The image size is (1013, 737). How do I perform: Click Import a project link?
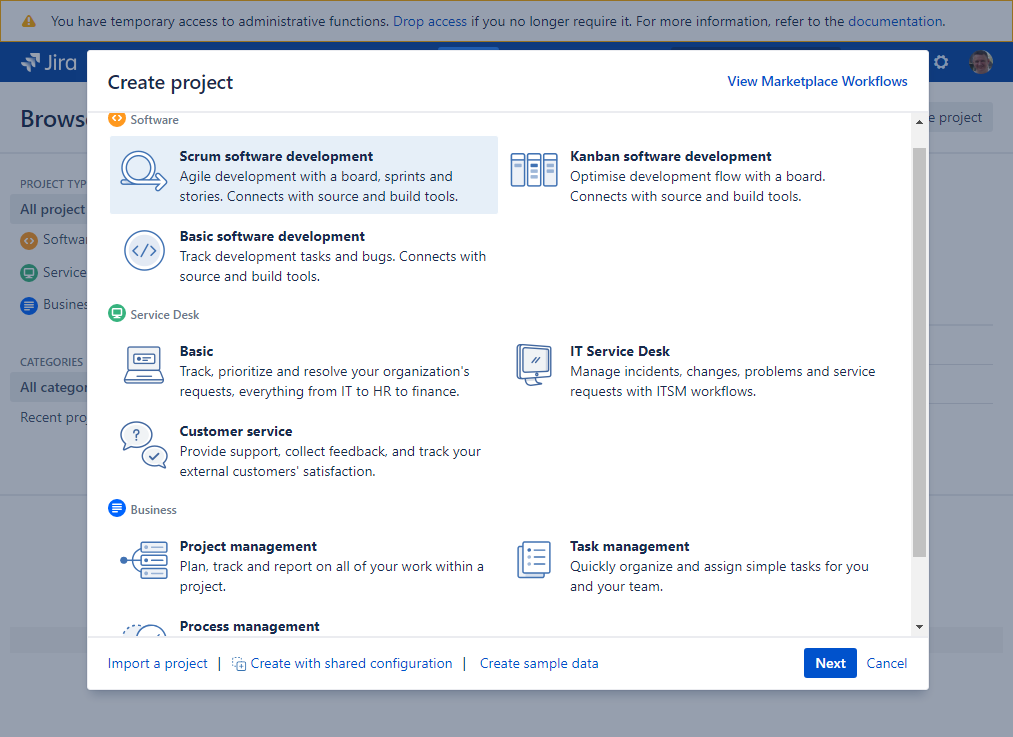pos(158,663)
